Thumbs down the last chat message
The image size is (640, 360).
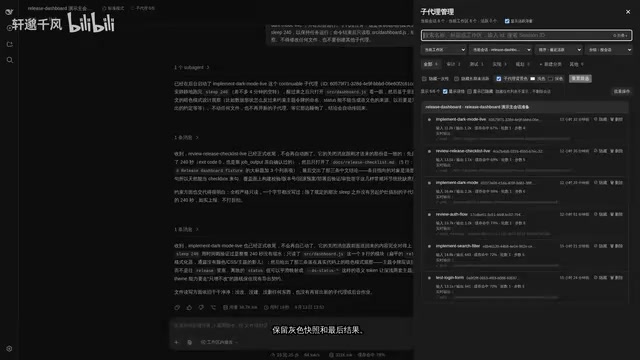(x=201, y=307)
